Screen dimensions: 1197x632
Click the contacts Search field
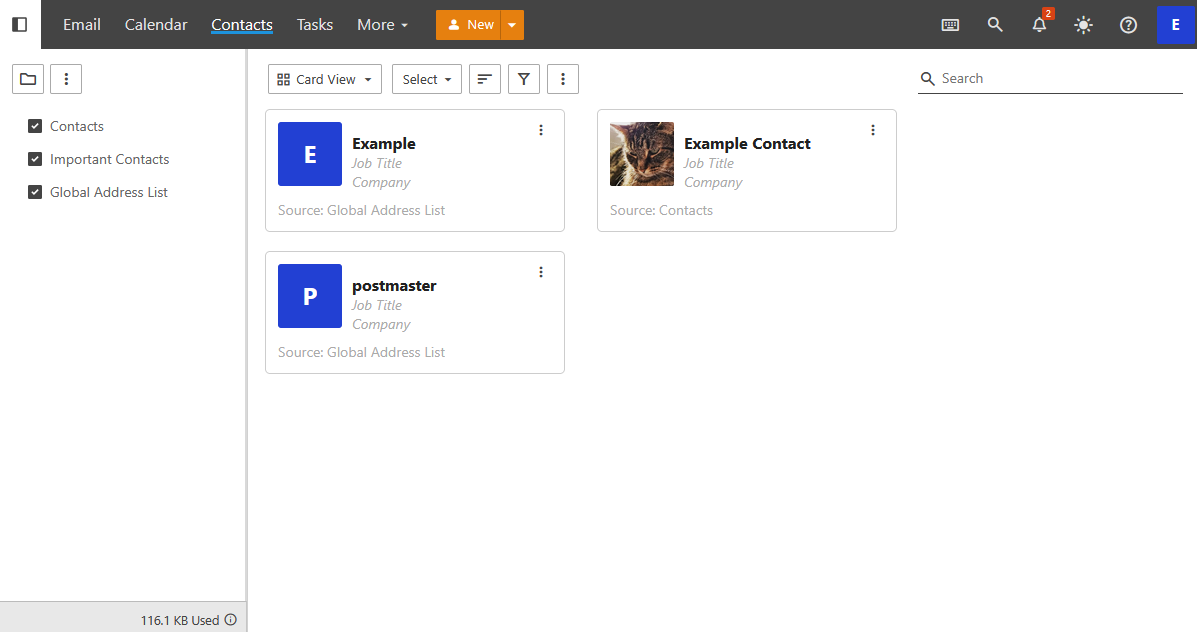pos(1058,78)
